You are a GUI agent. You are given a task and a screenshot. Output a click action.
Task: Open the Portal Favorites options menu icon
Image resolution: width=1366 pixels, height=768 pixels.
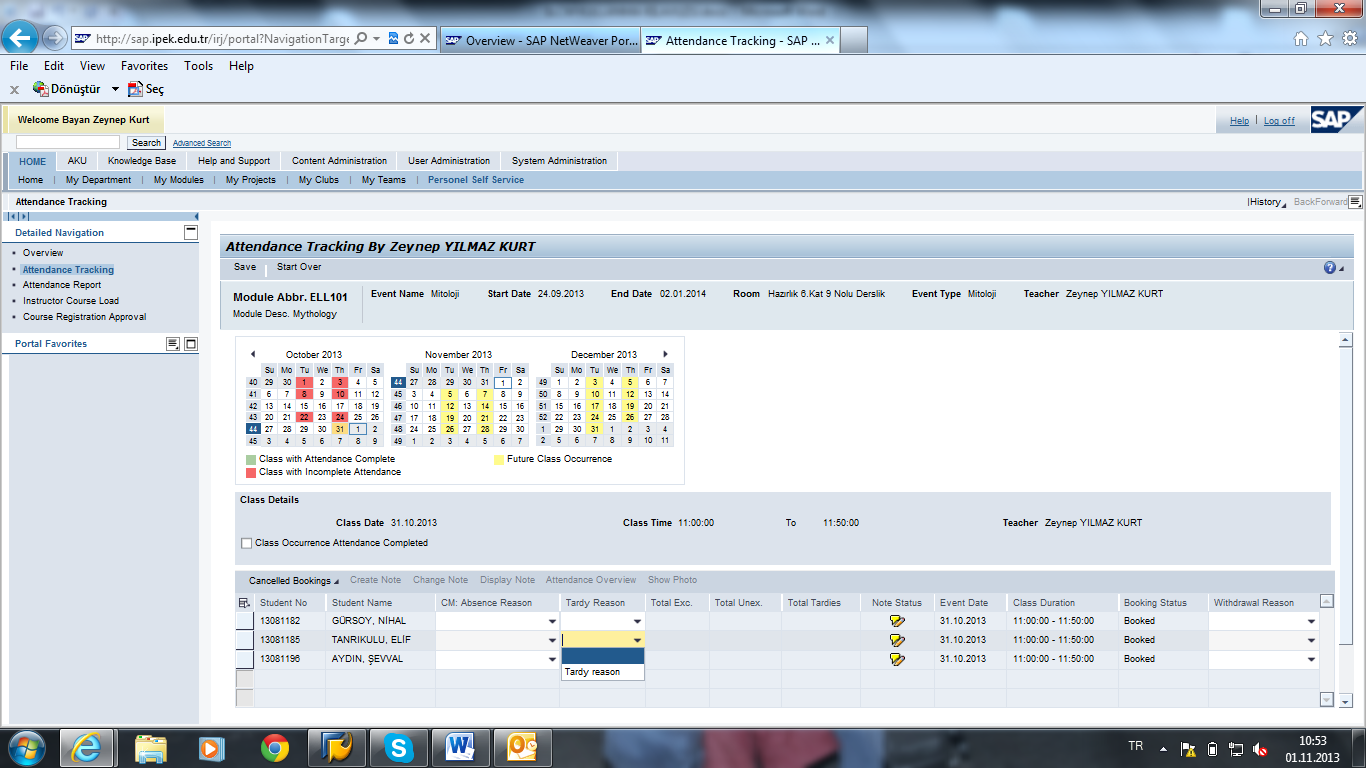coord(173,344)
